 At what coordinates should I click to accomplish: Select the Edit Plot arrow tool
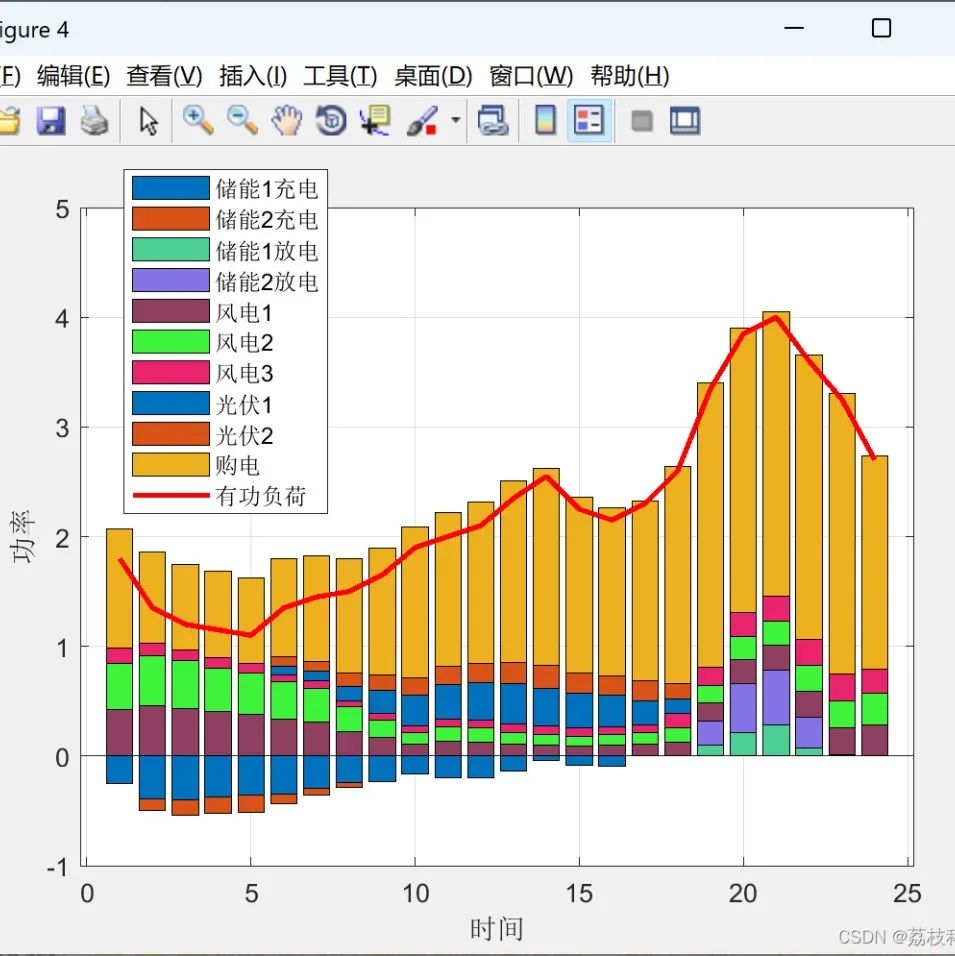tap(148, 120)
